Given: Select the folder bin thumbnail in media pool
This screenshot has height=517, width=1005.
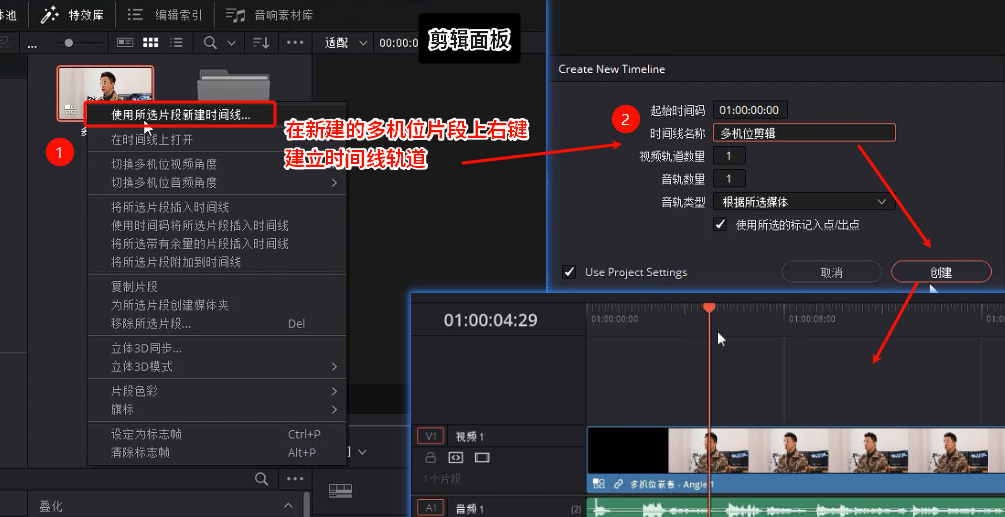Looking at the screenshot, I should tap(233, 86).
